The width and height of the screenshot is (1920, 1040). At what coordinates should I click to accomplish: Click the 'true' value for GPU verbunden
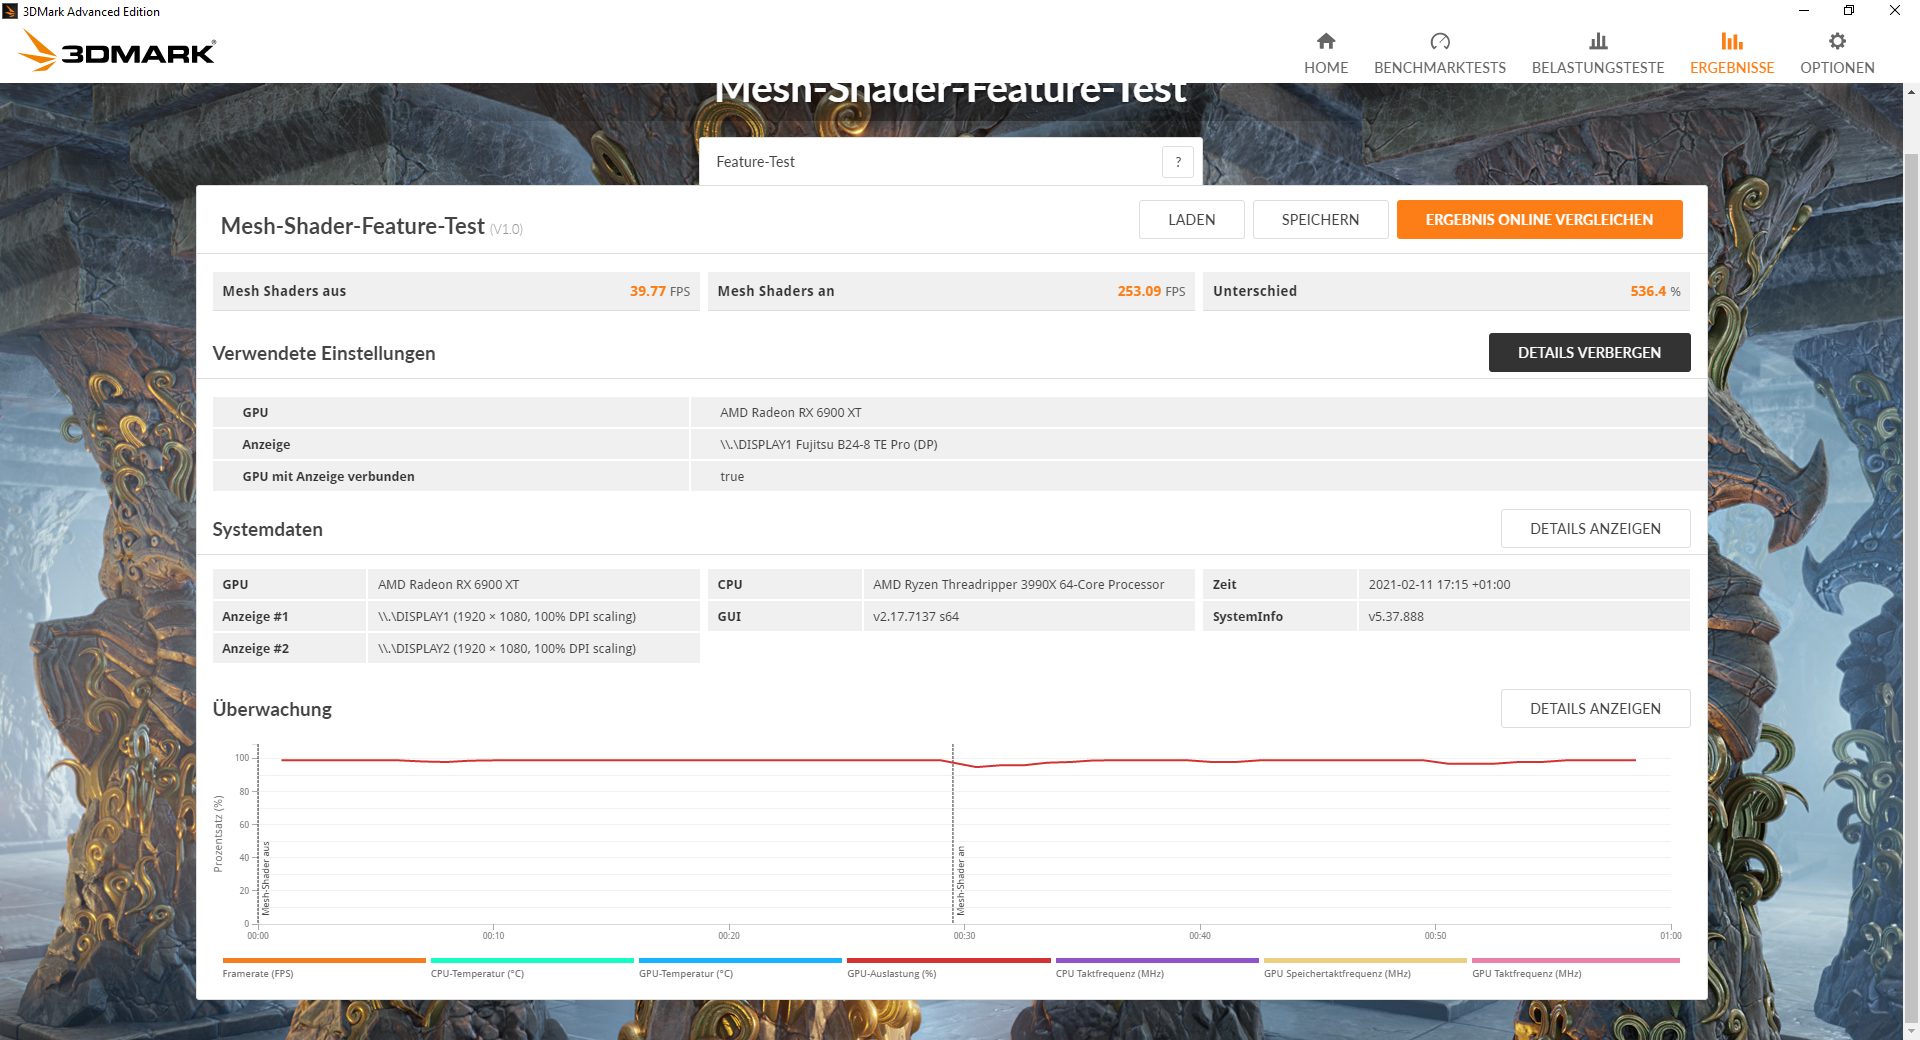[x=732, y=477]
